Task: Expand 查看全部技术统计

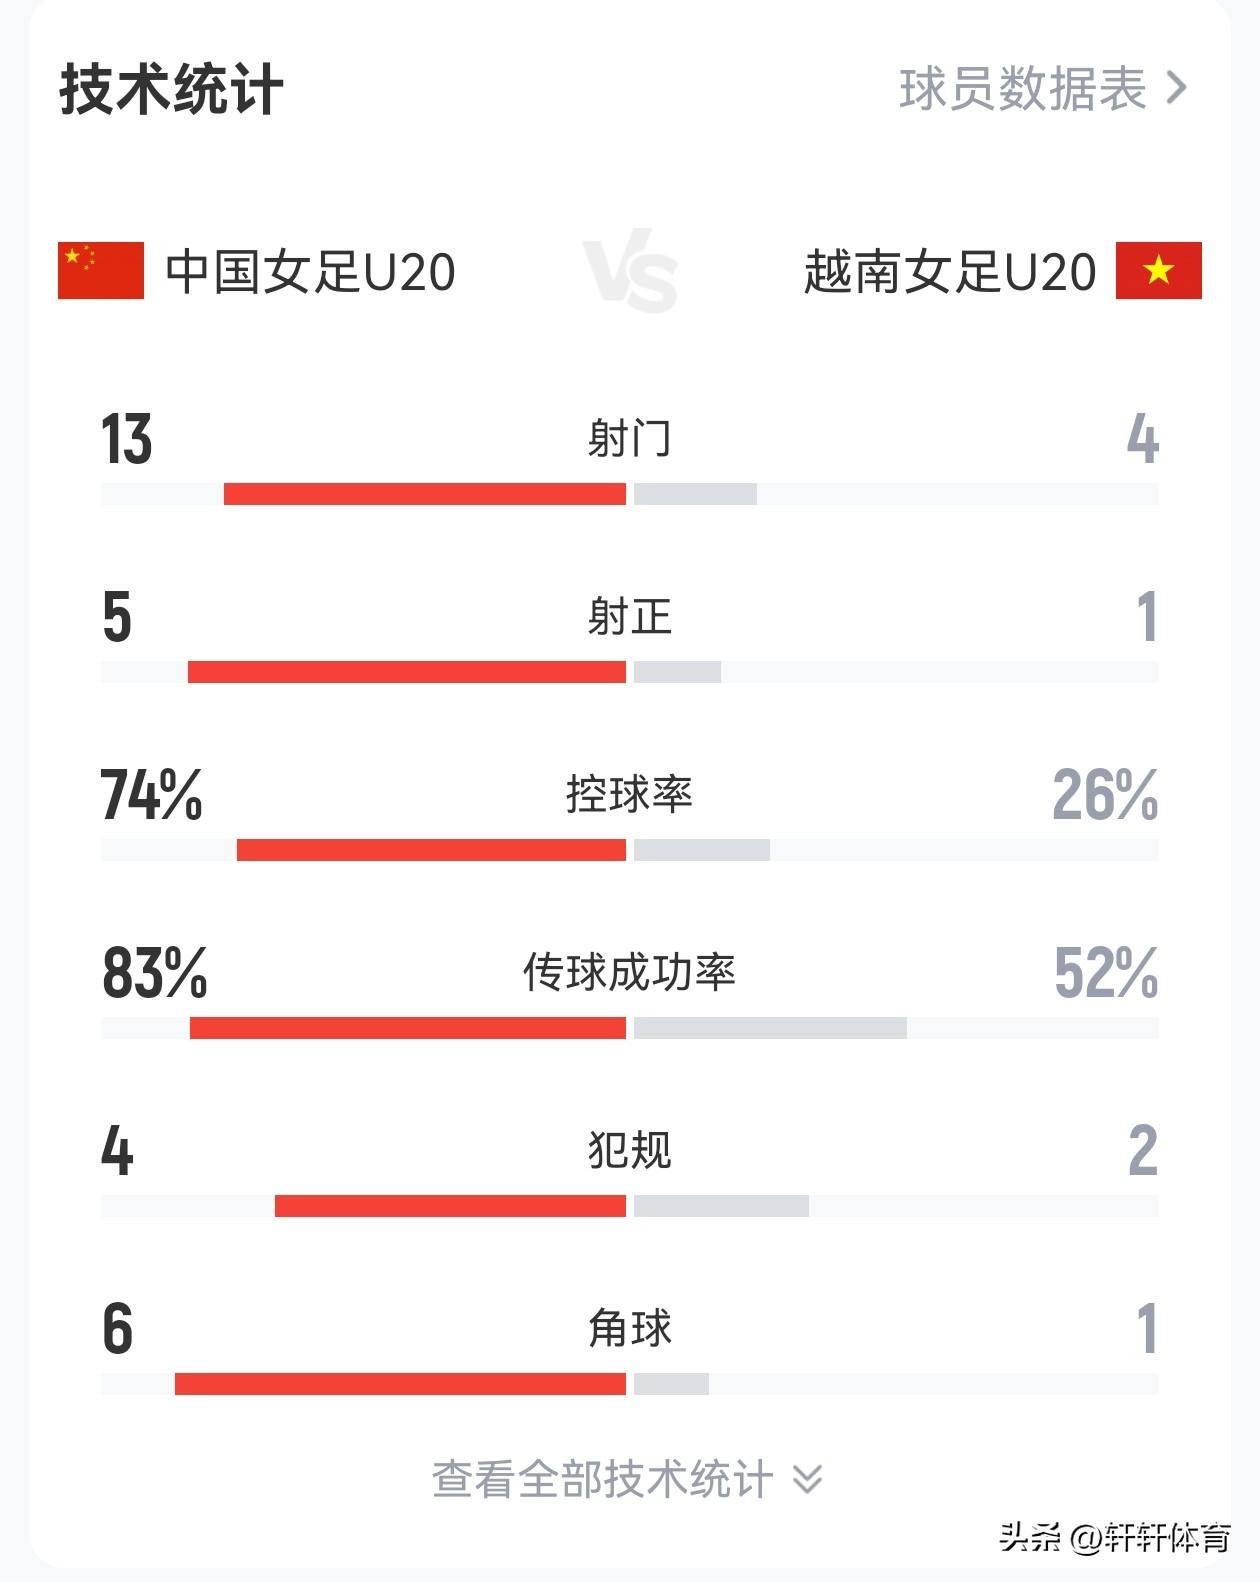Action: tap(602, 1479)
